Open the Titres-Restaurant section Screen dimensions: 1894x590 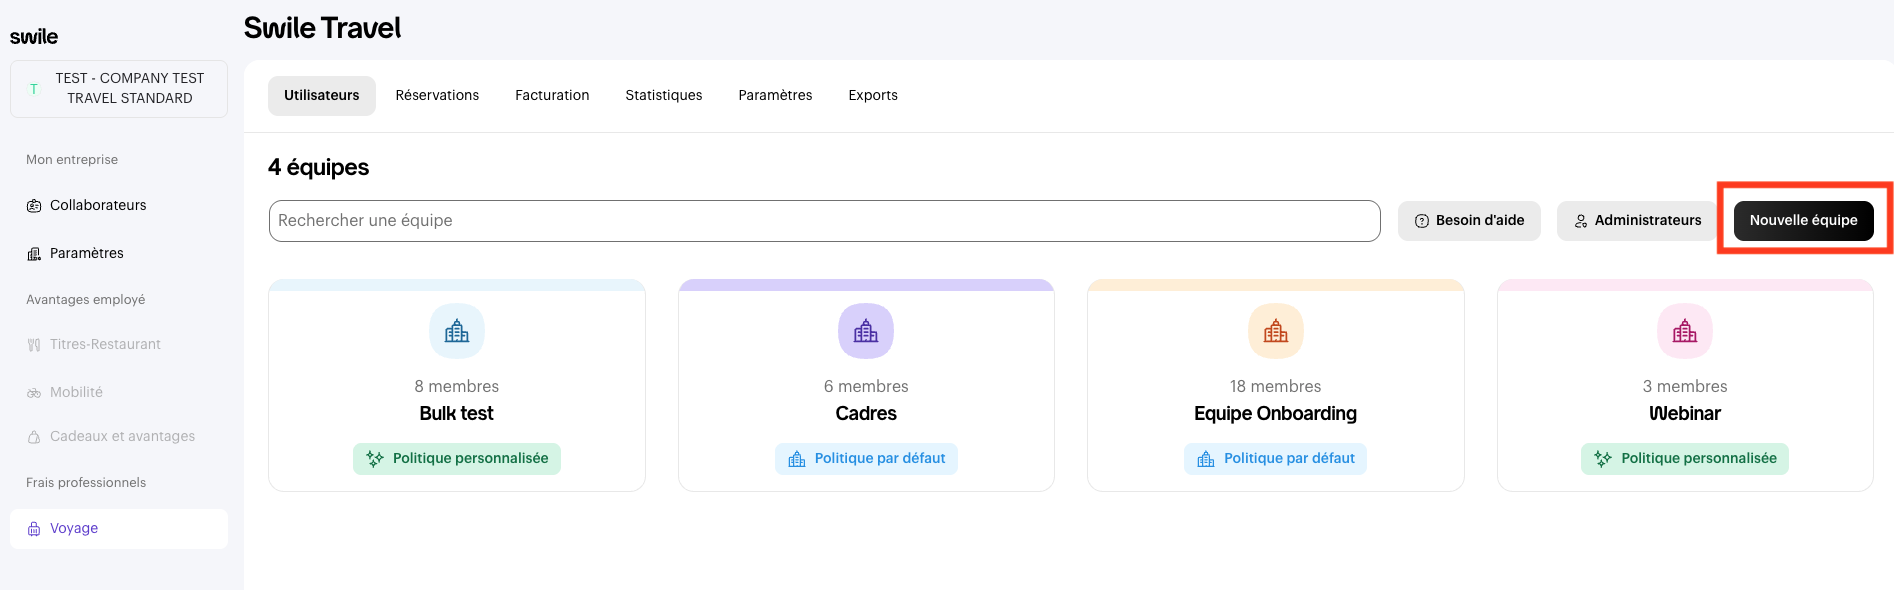click(x=105, y=344)
